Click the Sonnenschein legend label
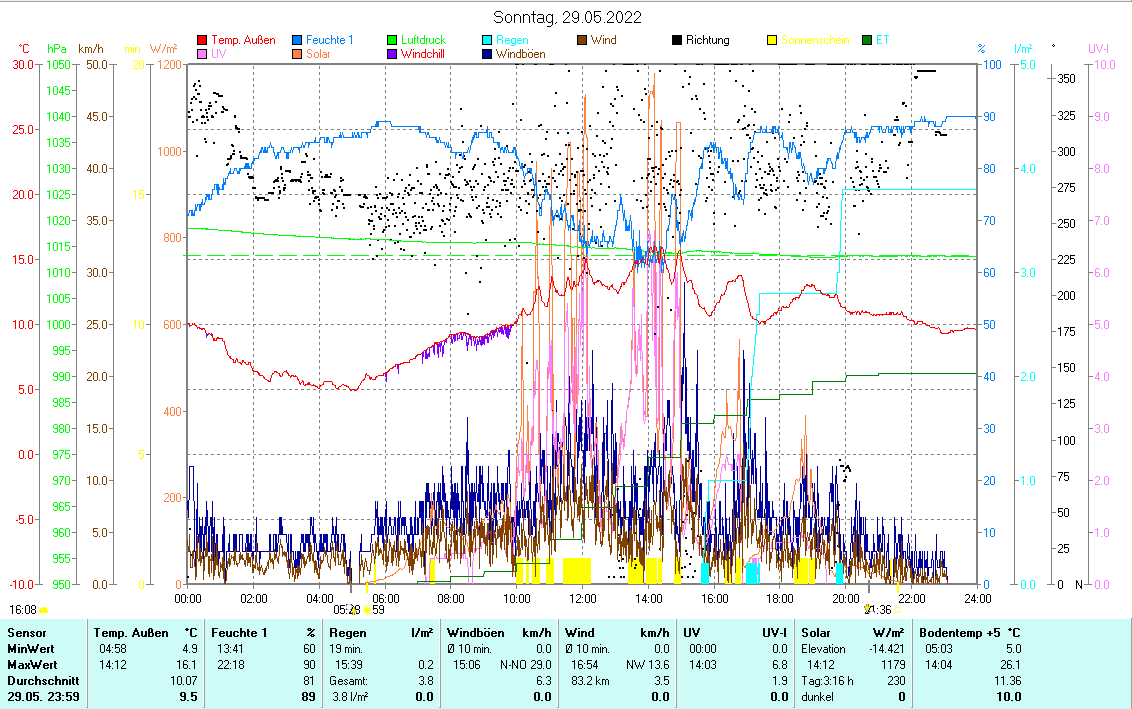Viewport: 1132px width, 709px height. (815, 40)
